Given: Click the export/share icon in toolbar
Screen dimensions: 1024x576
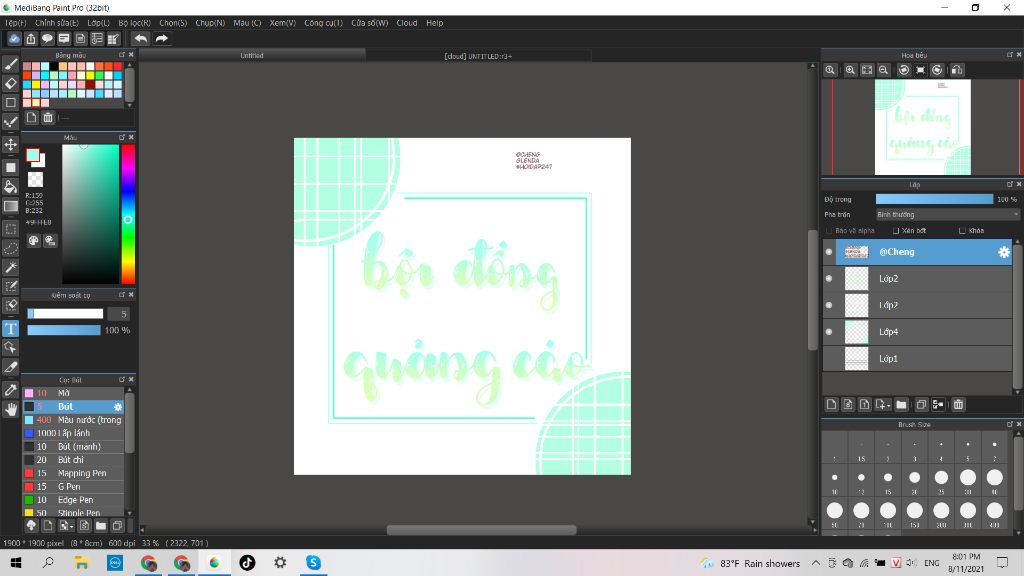Looking at the screenshot, I should [31, 39].
